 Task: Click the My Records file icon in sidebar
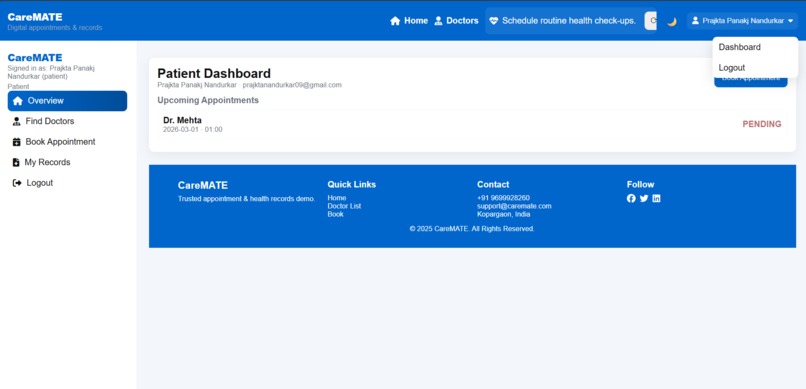(16, 162)
